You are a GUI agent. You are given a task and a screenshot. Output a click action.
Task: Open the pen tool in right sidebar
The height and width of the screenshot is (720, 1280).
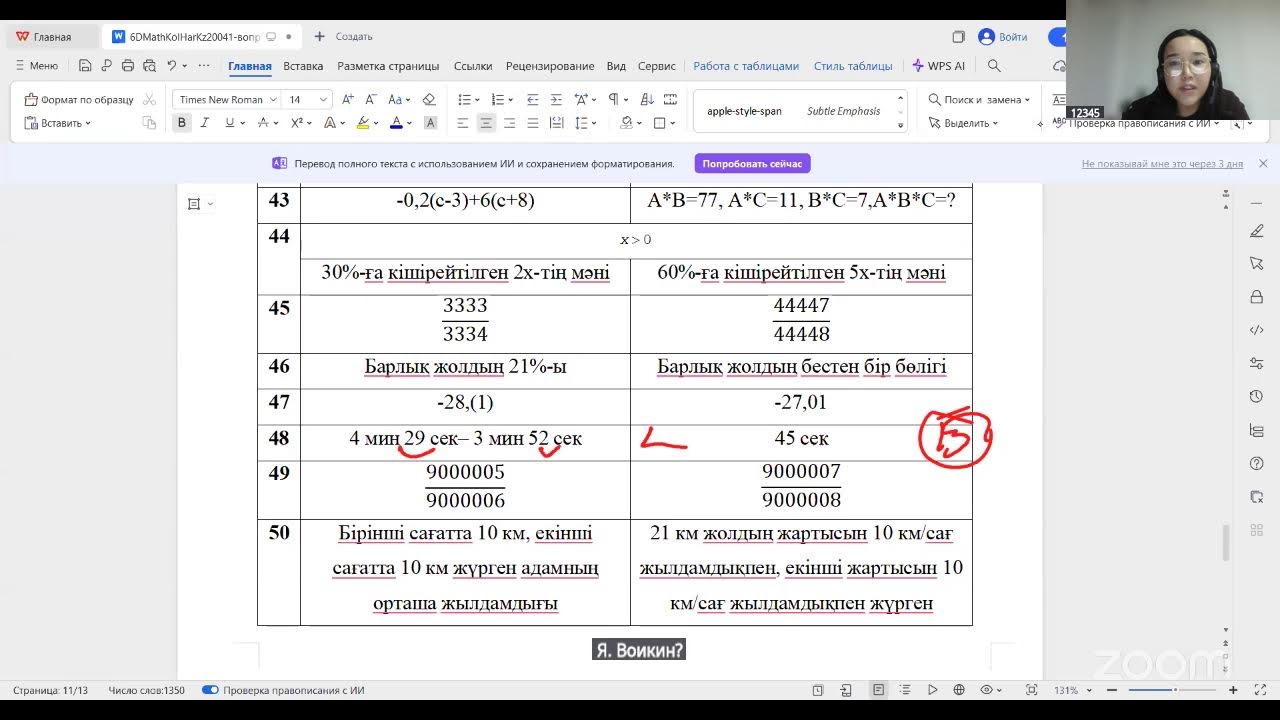pyautogui.click(x=1257, y=231)
